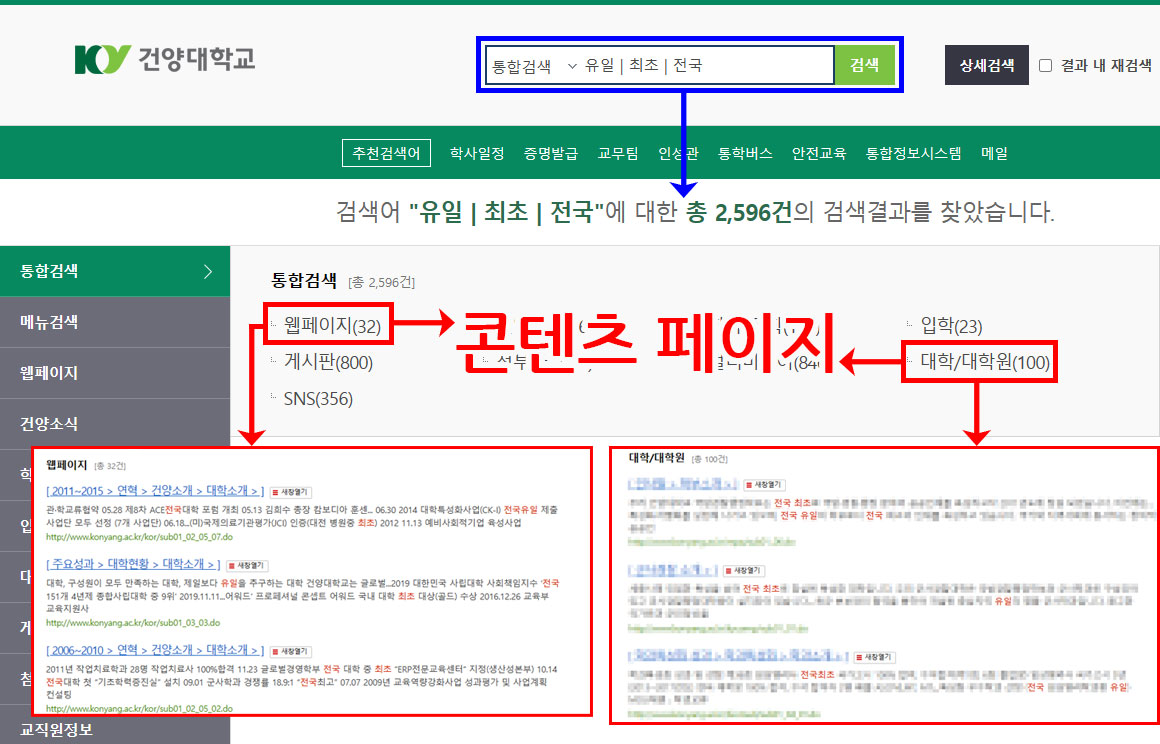This screenshot has width=1160, height=744.
Task: Click the Konyang University KY logo
Action: tap(164, 59)
